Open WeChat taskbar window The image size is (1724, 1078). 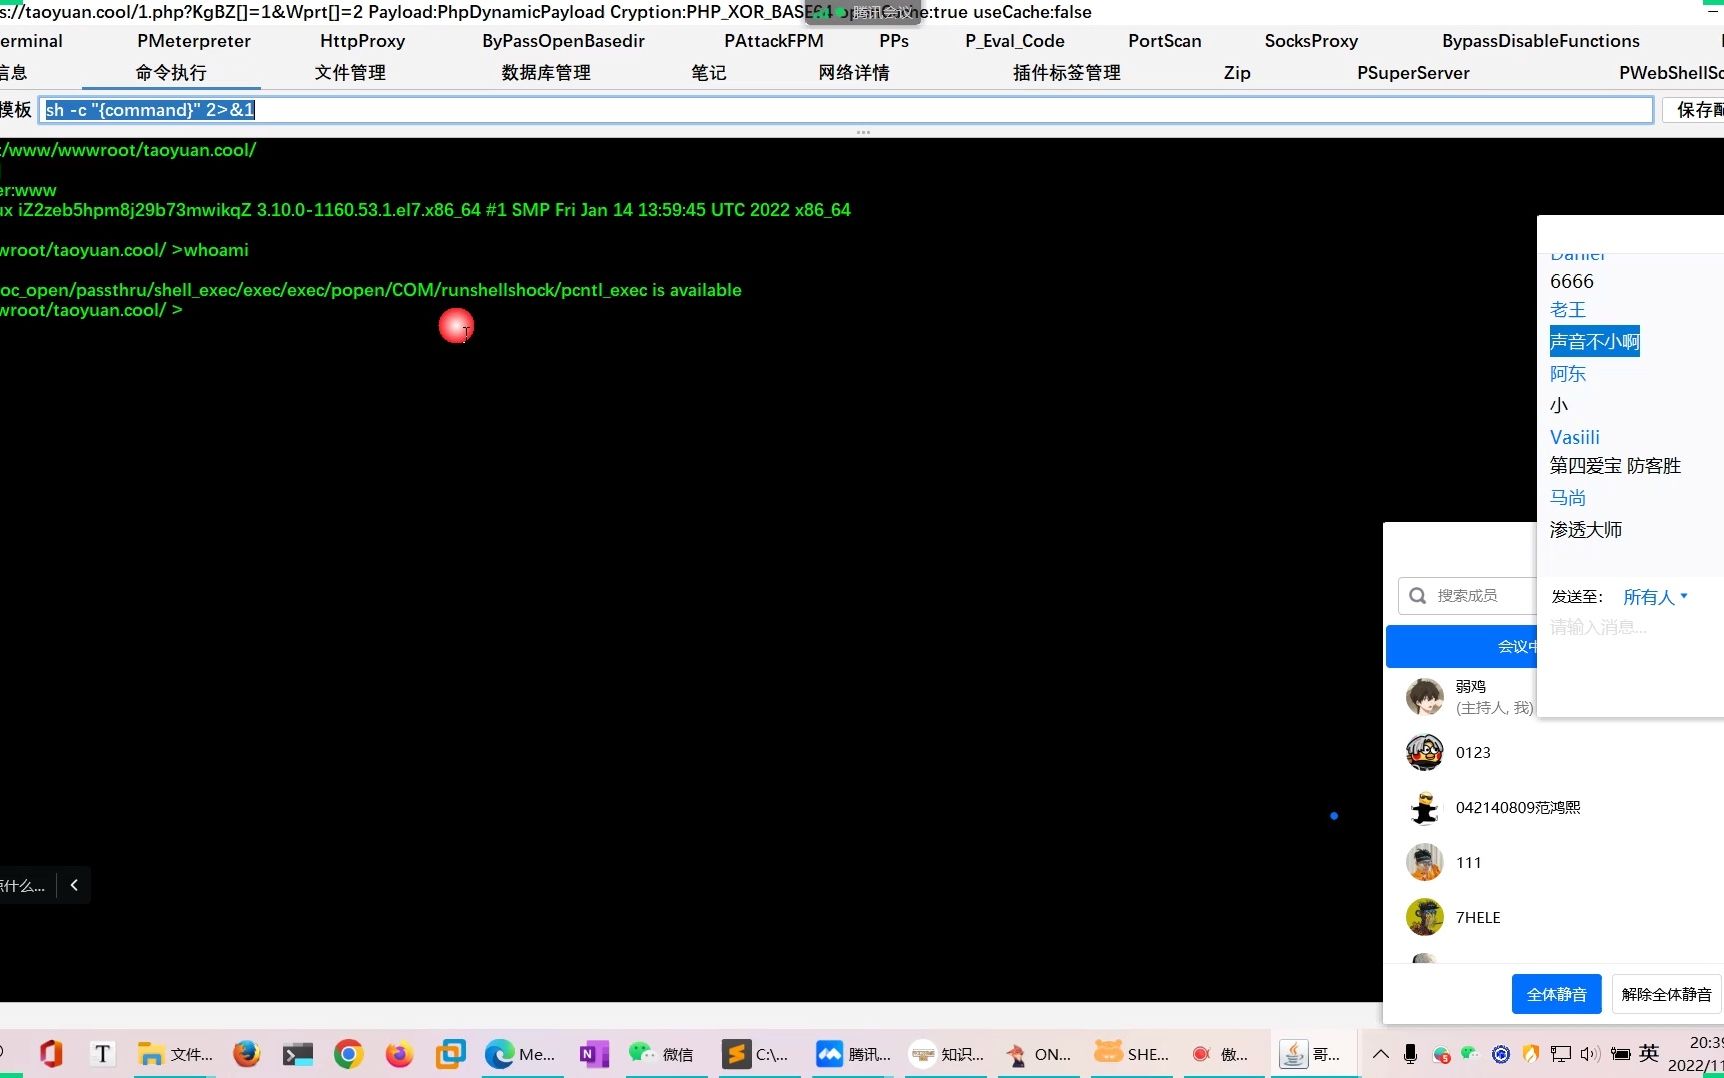click(x=661, y=1053)
